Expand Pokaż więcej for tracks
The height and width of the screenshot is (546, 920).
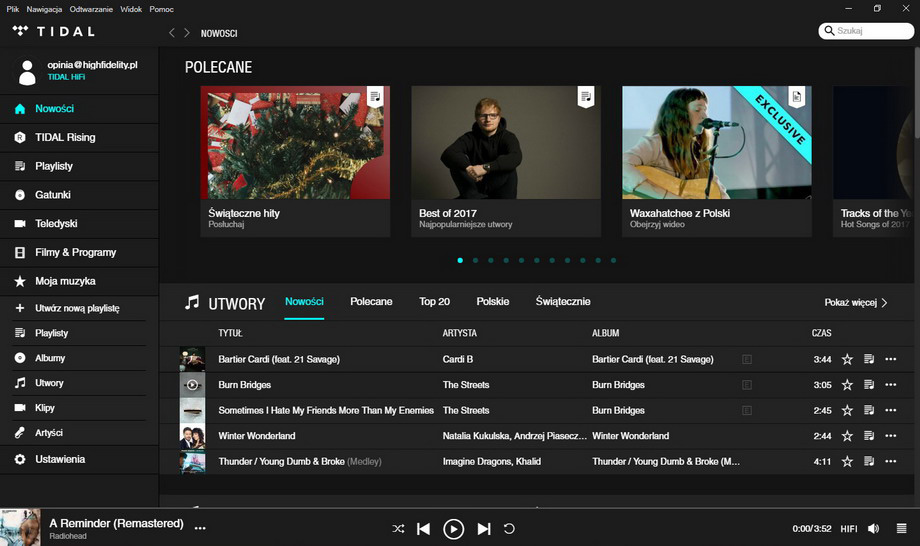855,303
